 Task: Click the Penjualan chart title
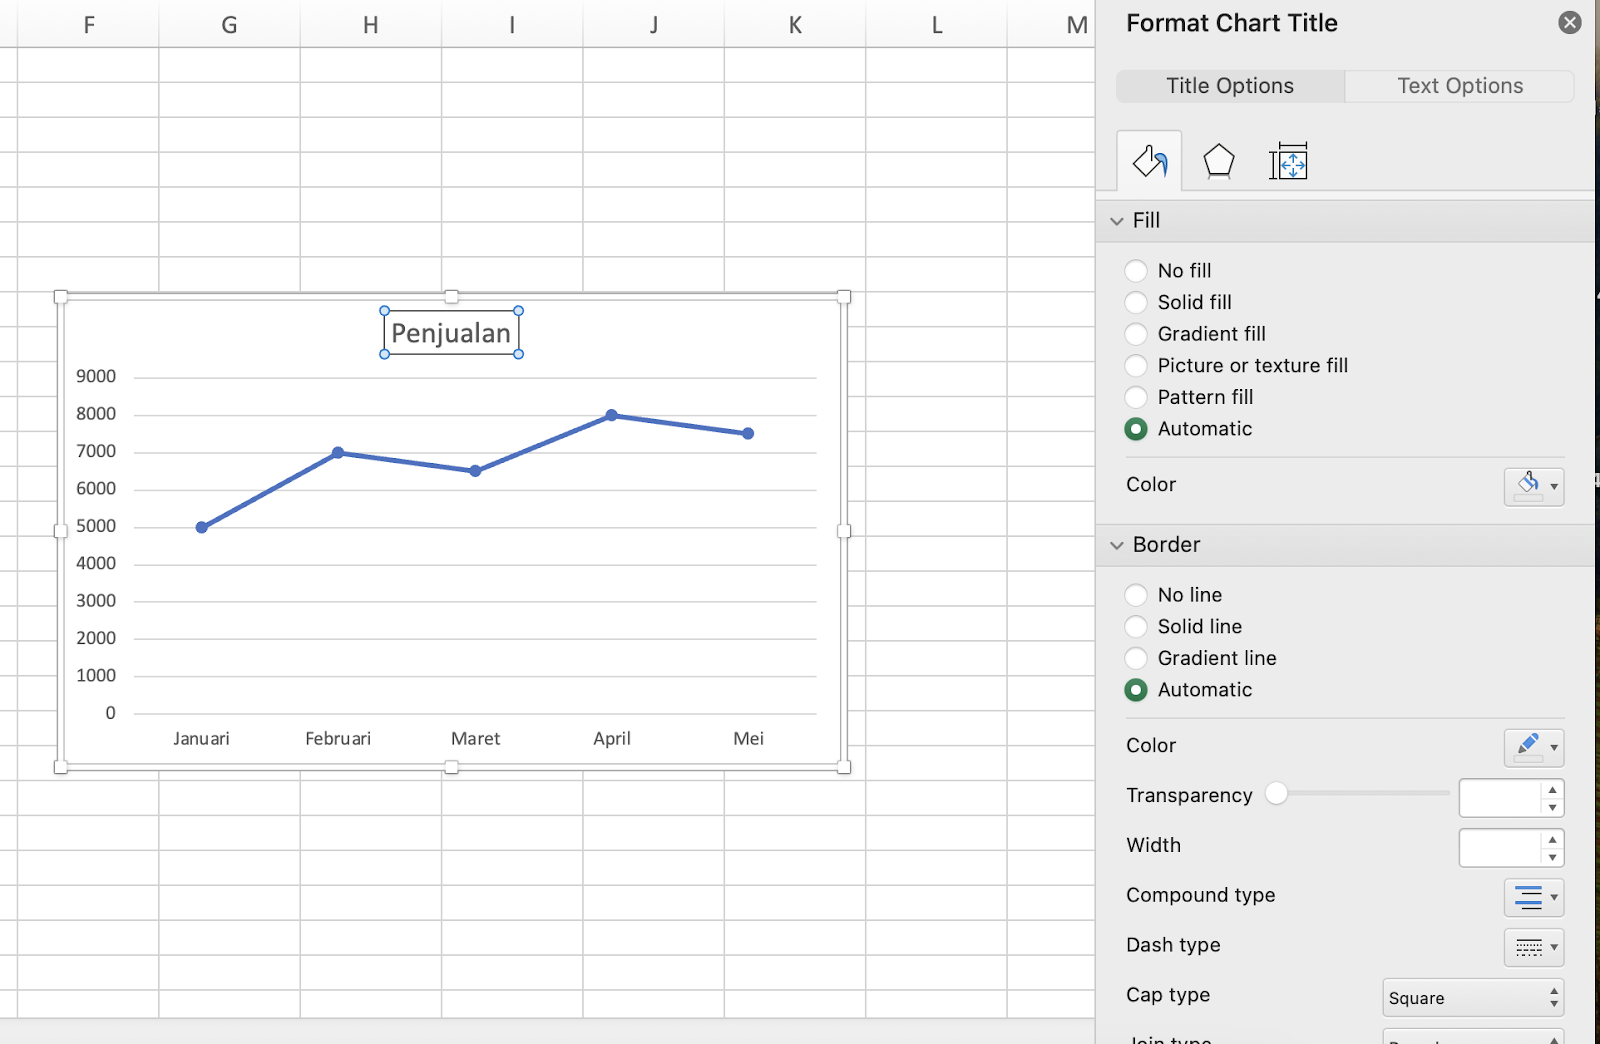(451, 333)
